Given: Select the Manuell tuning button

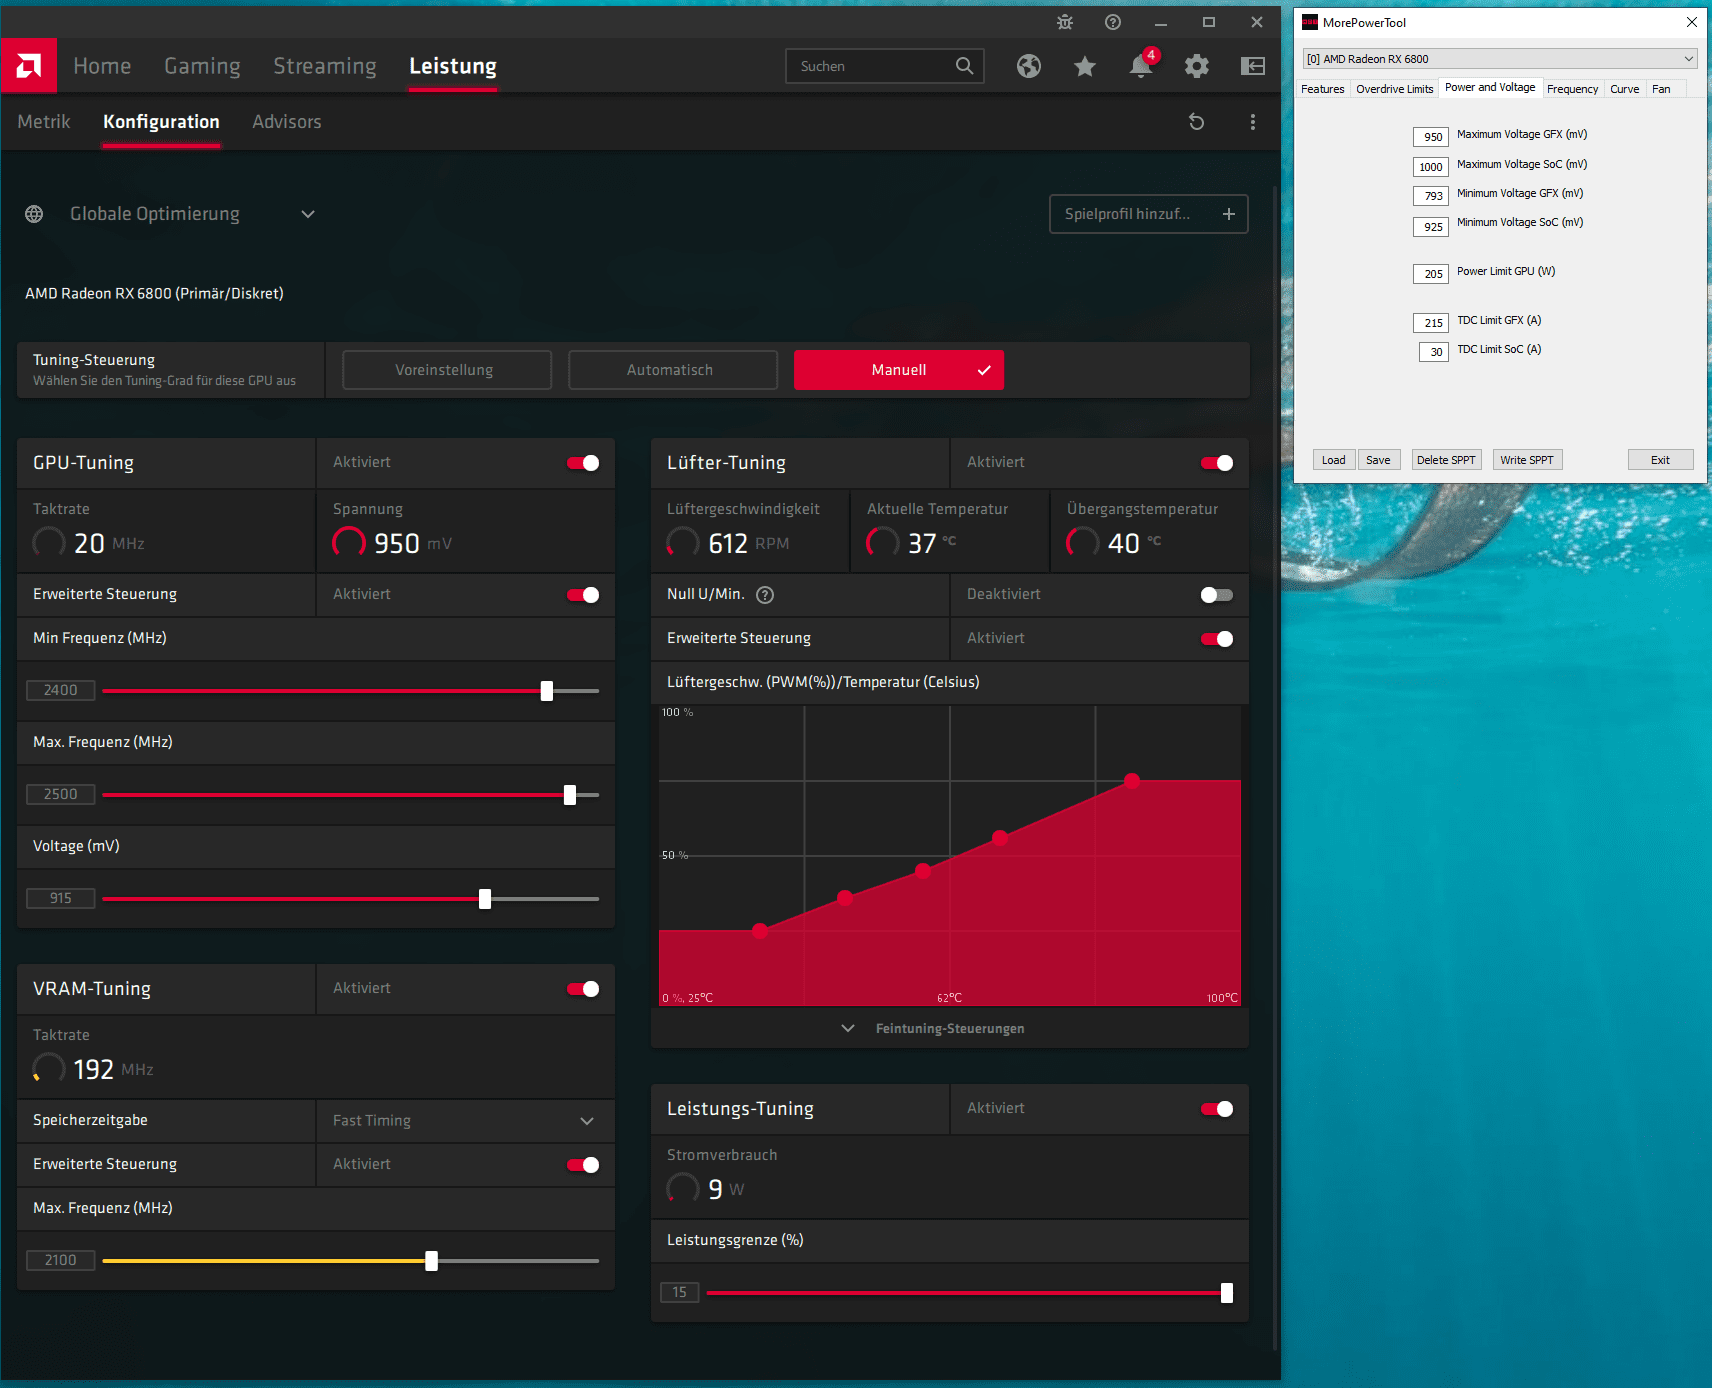Looking at the screenshot, I should [x=899, y=370].
